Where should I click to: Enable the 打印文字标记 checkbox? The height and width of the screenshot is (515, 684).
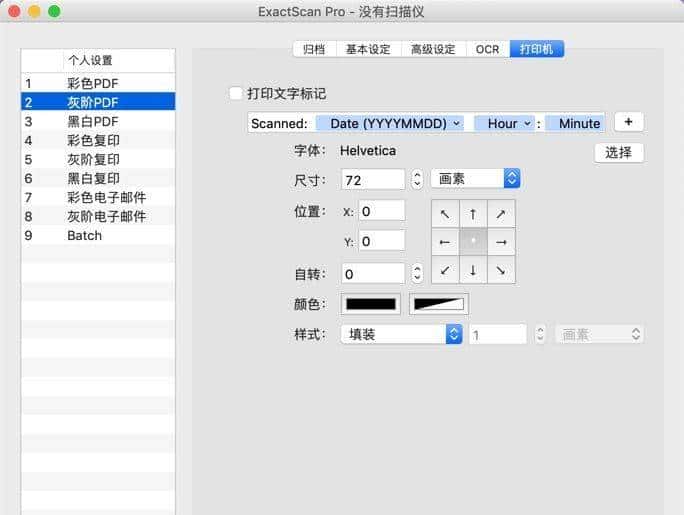(235, 94)
